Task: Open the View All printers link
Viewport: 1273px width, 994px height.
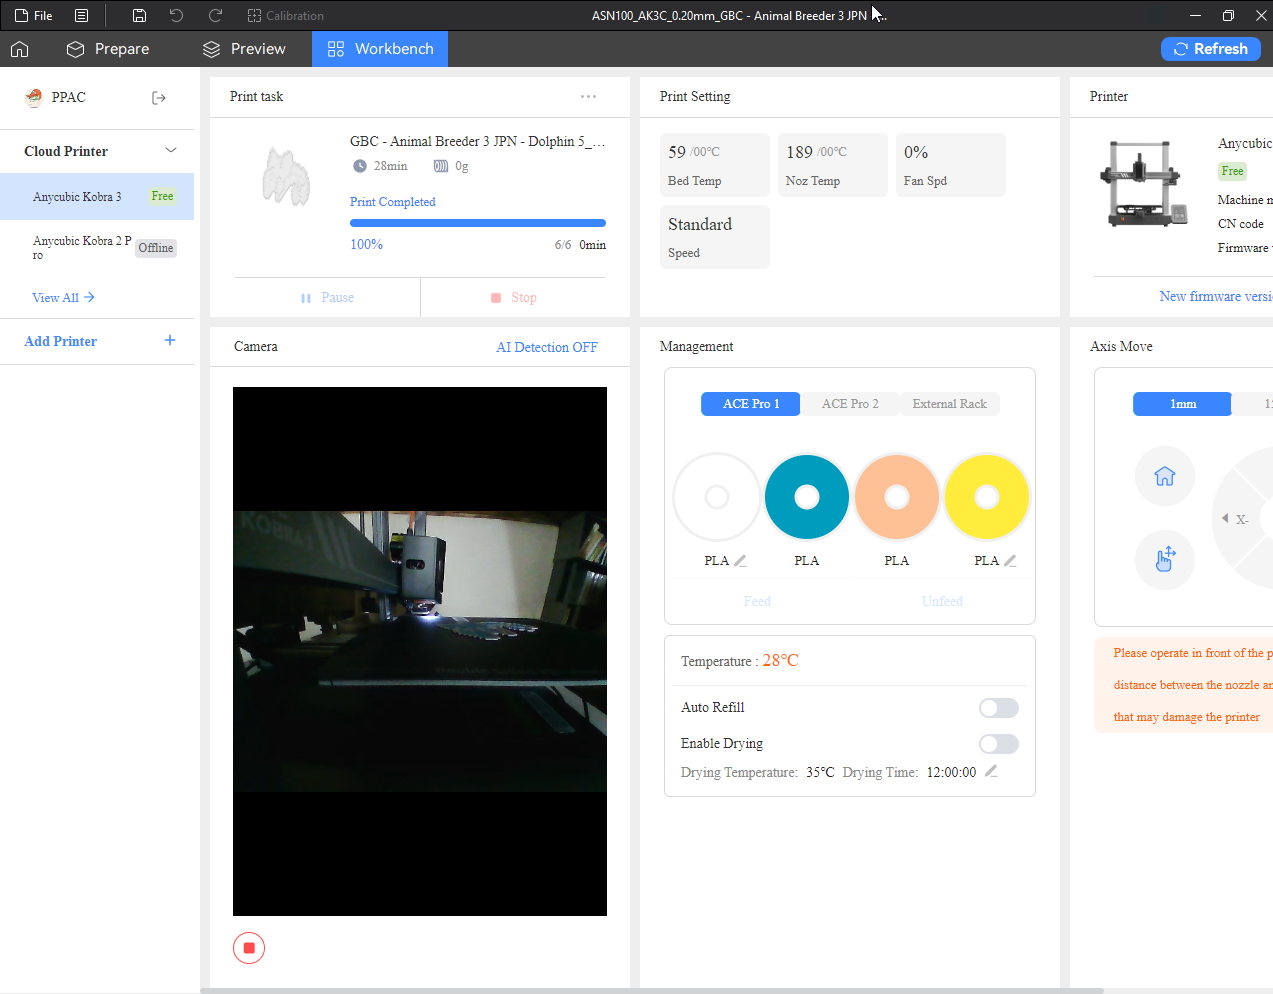Action: [63, 297]
